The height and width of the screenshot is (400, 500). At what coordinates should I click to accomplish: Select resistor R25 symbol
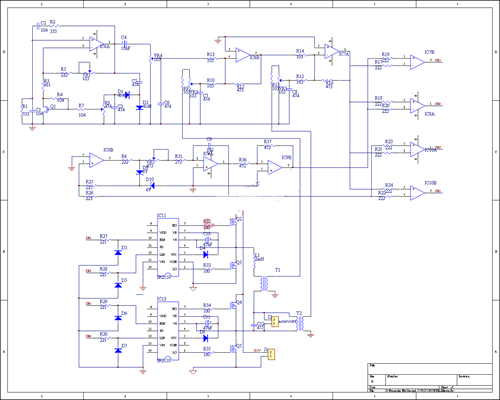90,186
